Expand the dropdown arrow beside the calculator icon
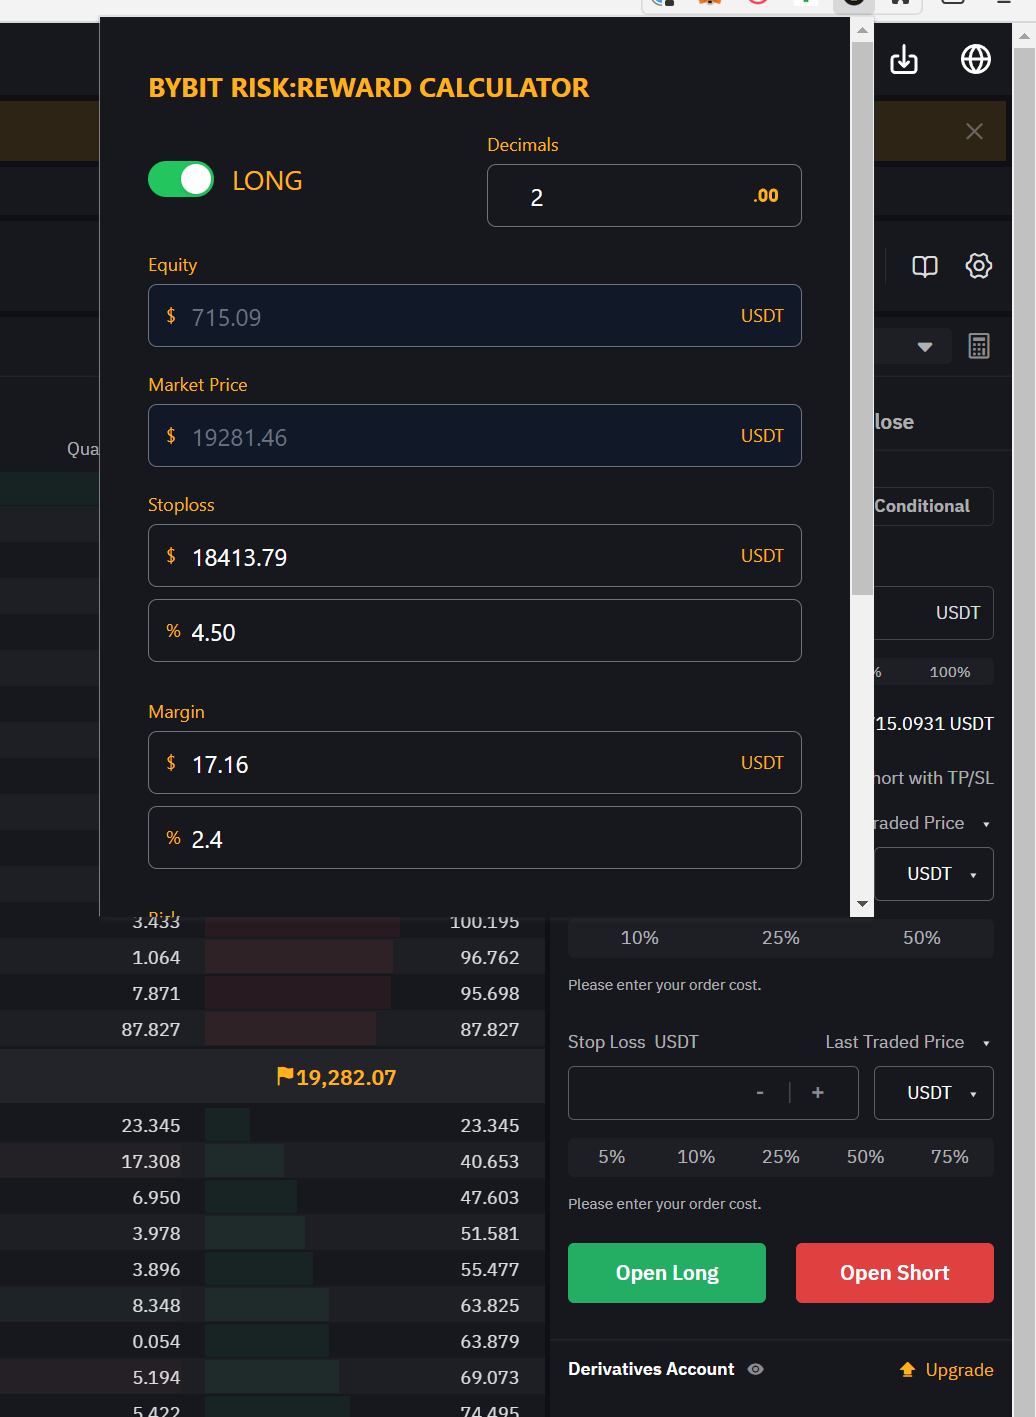 click(x=925, y=347)
